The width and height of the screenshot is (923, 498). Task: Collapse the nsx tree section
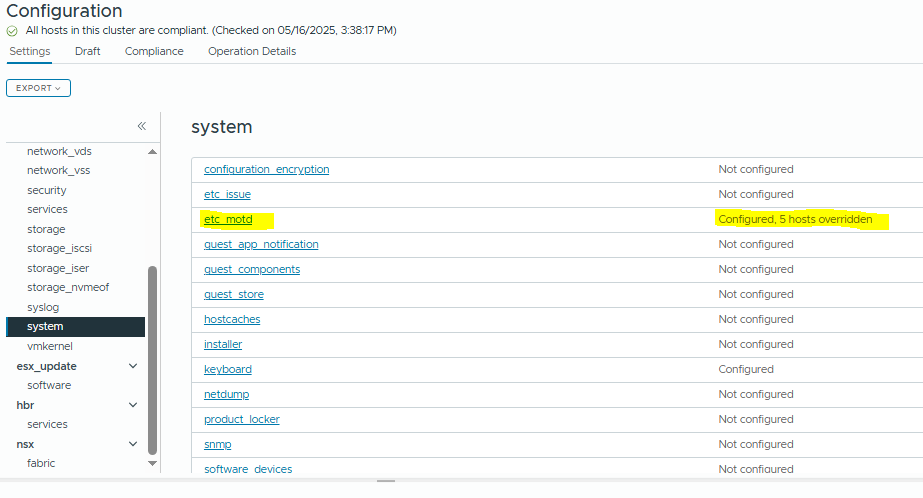pos(133,444)
